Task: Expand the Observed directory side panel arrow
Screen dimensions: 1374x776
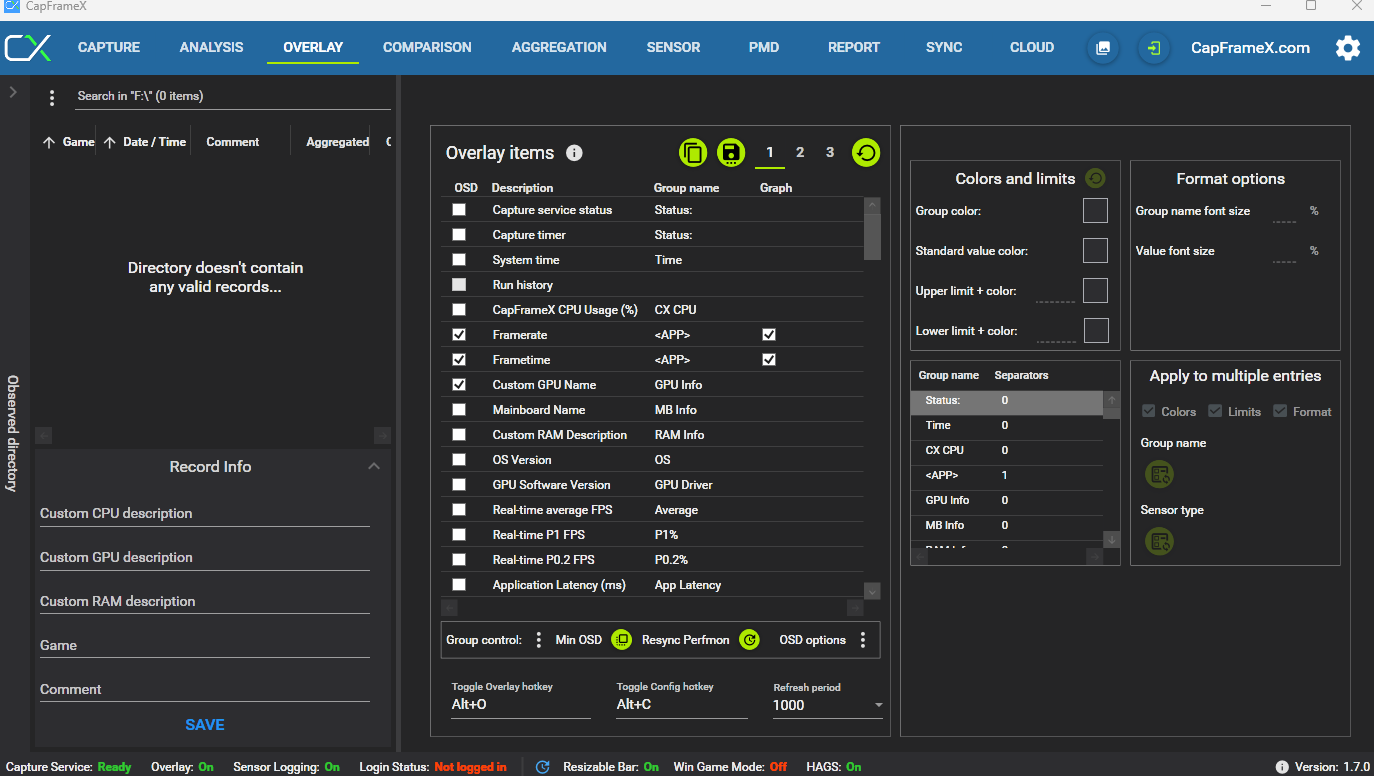Action: (13, 92)
